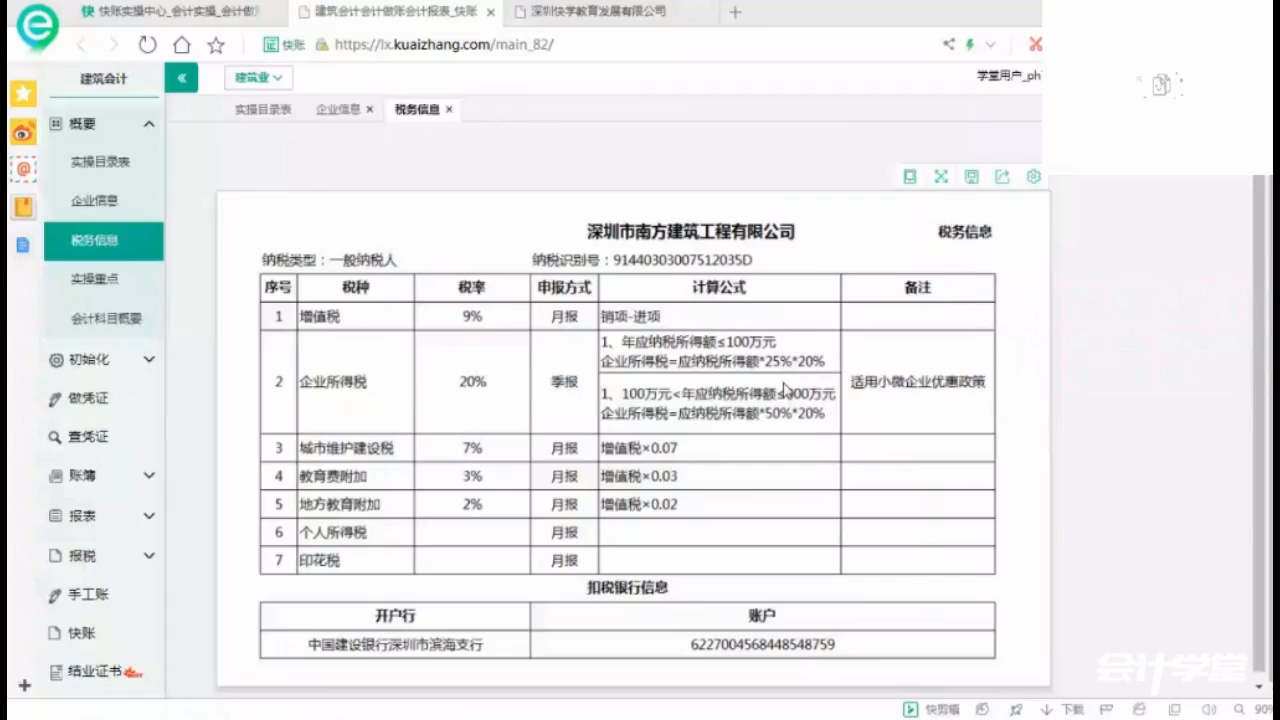
Task: Close the 税务信息 tab
Action: [449, 109]
